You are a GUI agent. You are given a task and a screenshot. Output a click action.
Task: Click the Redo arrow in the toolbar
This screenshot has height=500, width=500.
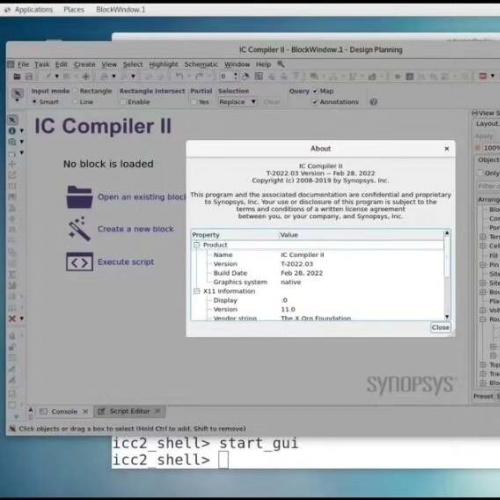[x=199, y=76]
